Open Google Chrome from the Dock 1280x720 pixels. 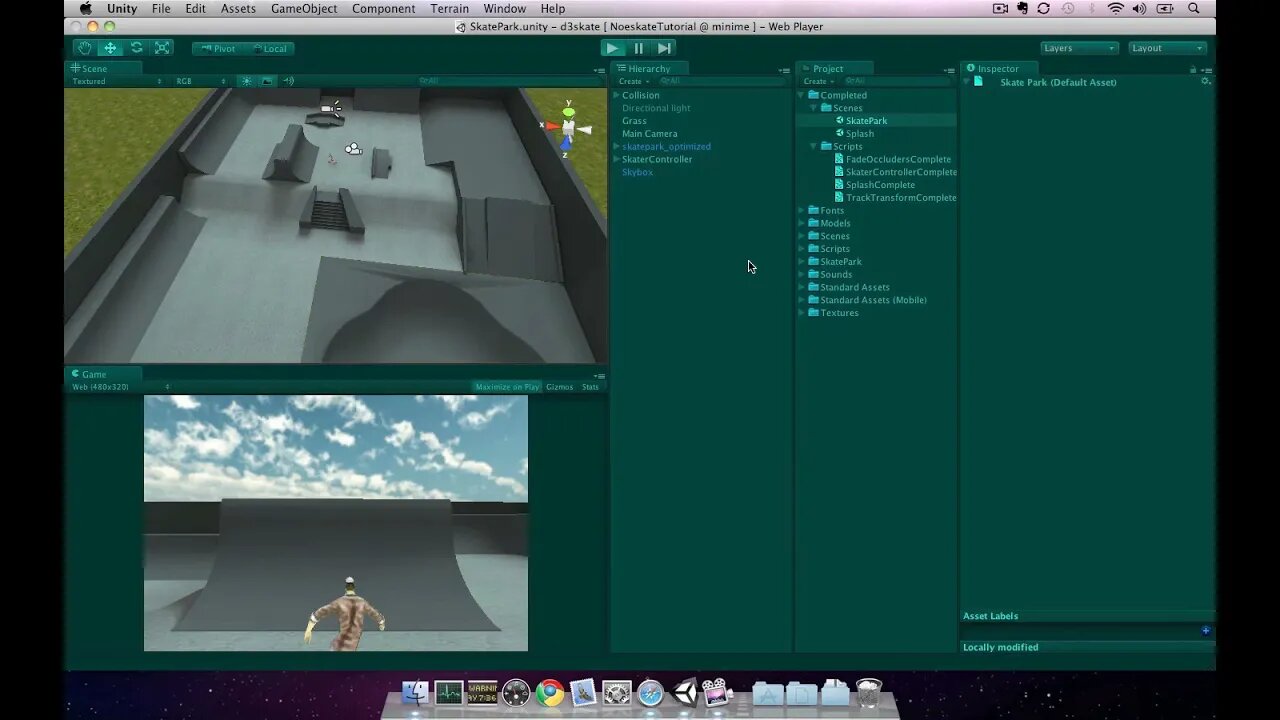coord(550,693)
